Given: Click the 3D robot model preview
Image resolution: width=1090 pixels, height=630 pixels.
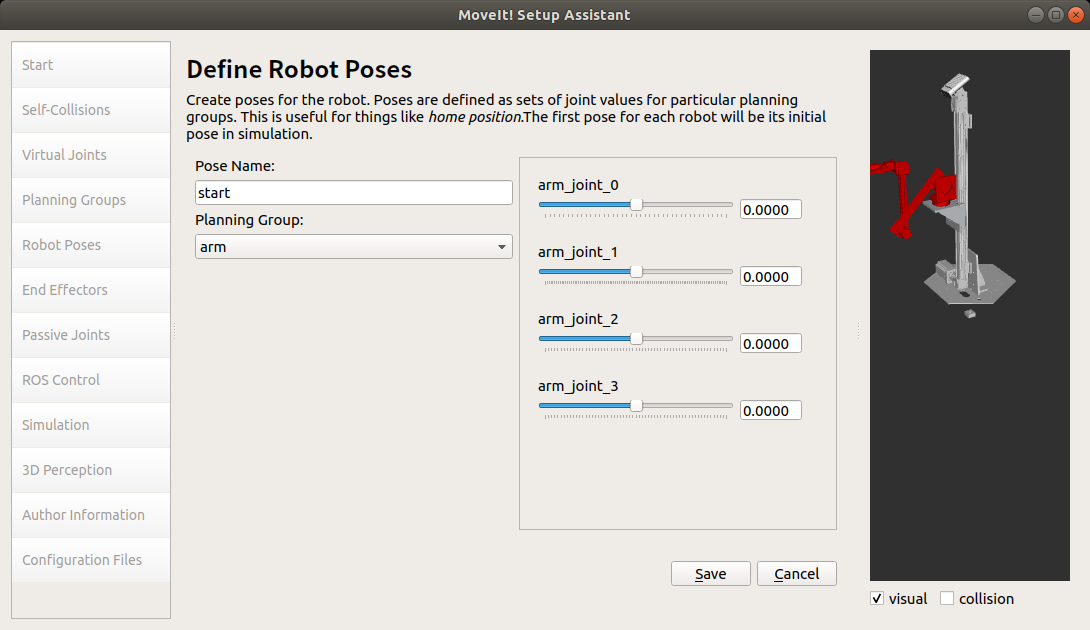Looking at the screenshot, I should (970, 315).
